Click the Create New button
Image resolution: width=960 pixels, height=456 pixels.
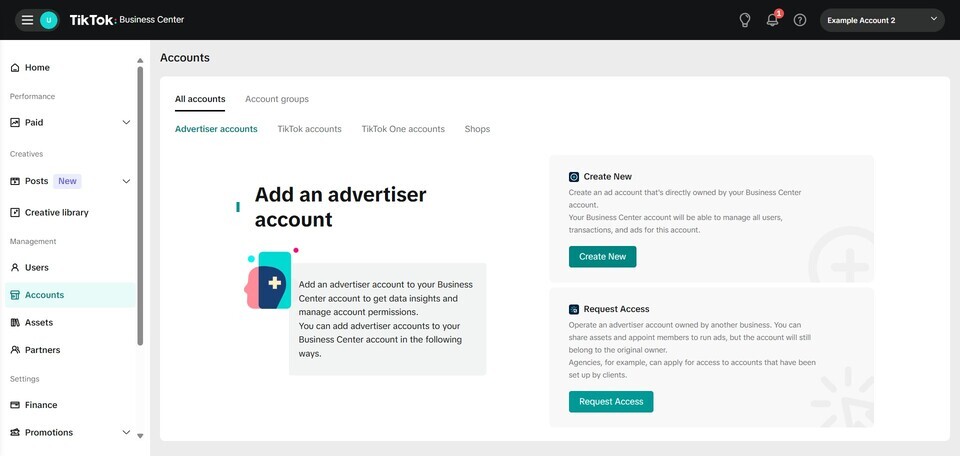pyautogui.click(x=602, y=257)
